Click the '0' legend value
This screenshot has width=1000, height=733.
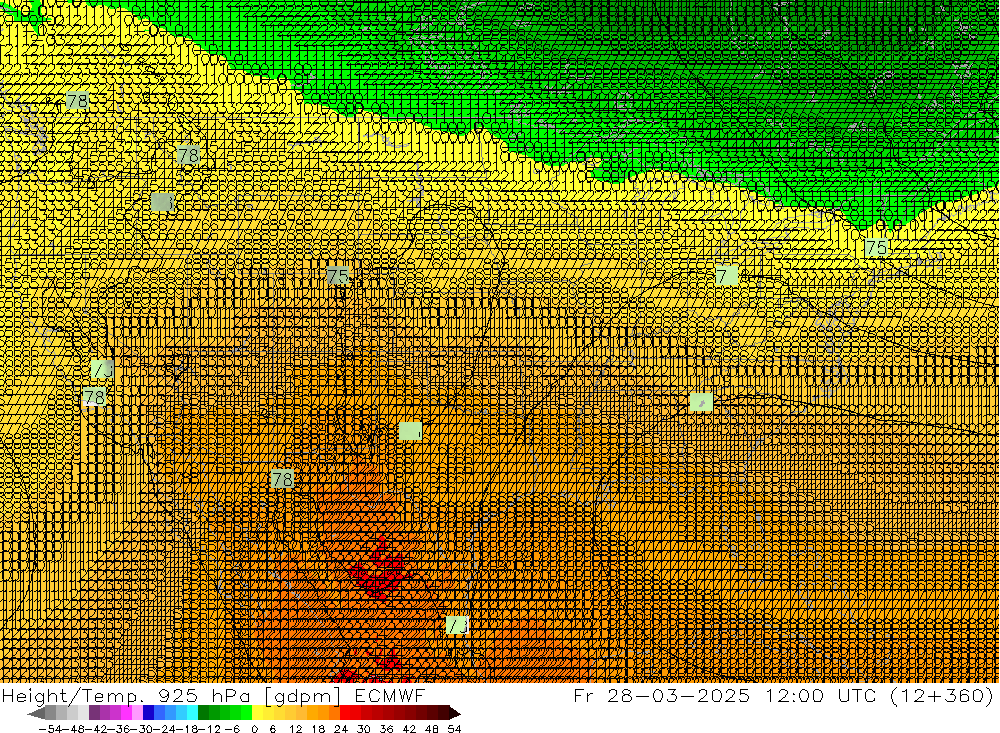[x=254, y=729]
